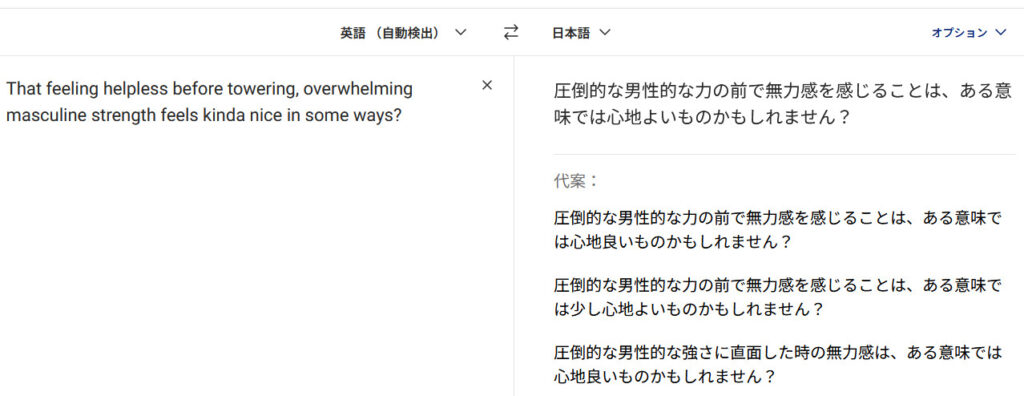The width and height of the screenshot is (1024, 396).
Task: Choose first alternative with 心地良いもの
Action: point(777,229)
